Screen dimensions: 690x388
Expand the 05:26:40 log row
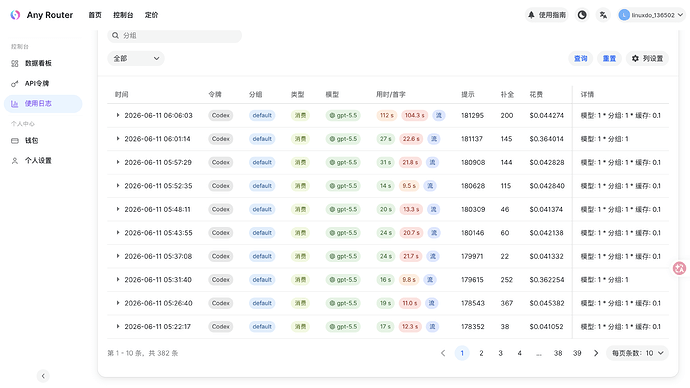pos(118,303)
